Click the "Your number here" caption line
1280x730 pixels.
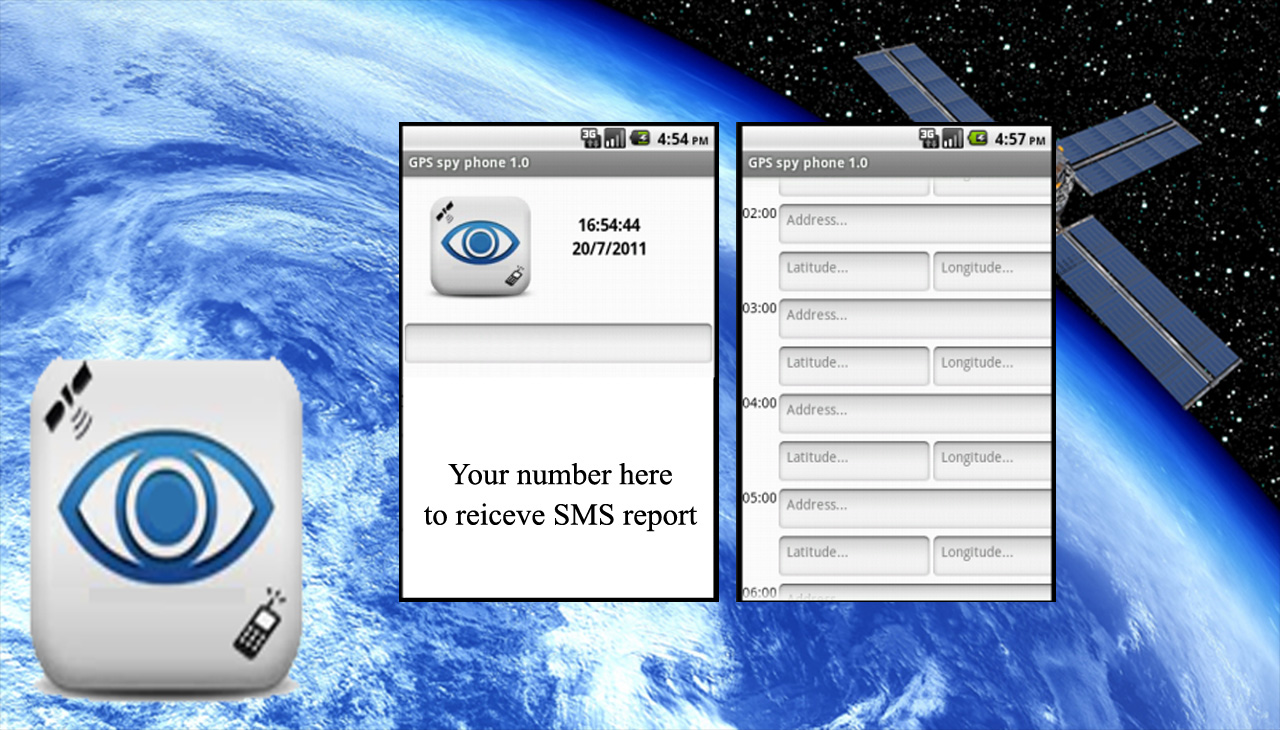pos(560,474)
